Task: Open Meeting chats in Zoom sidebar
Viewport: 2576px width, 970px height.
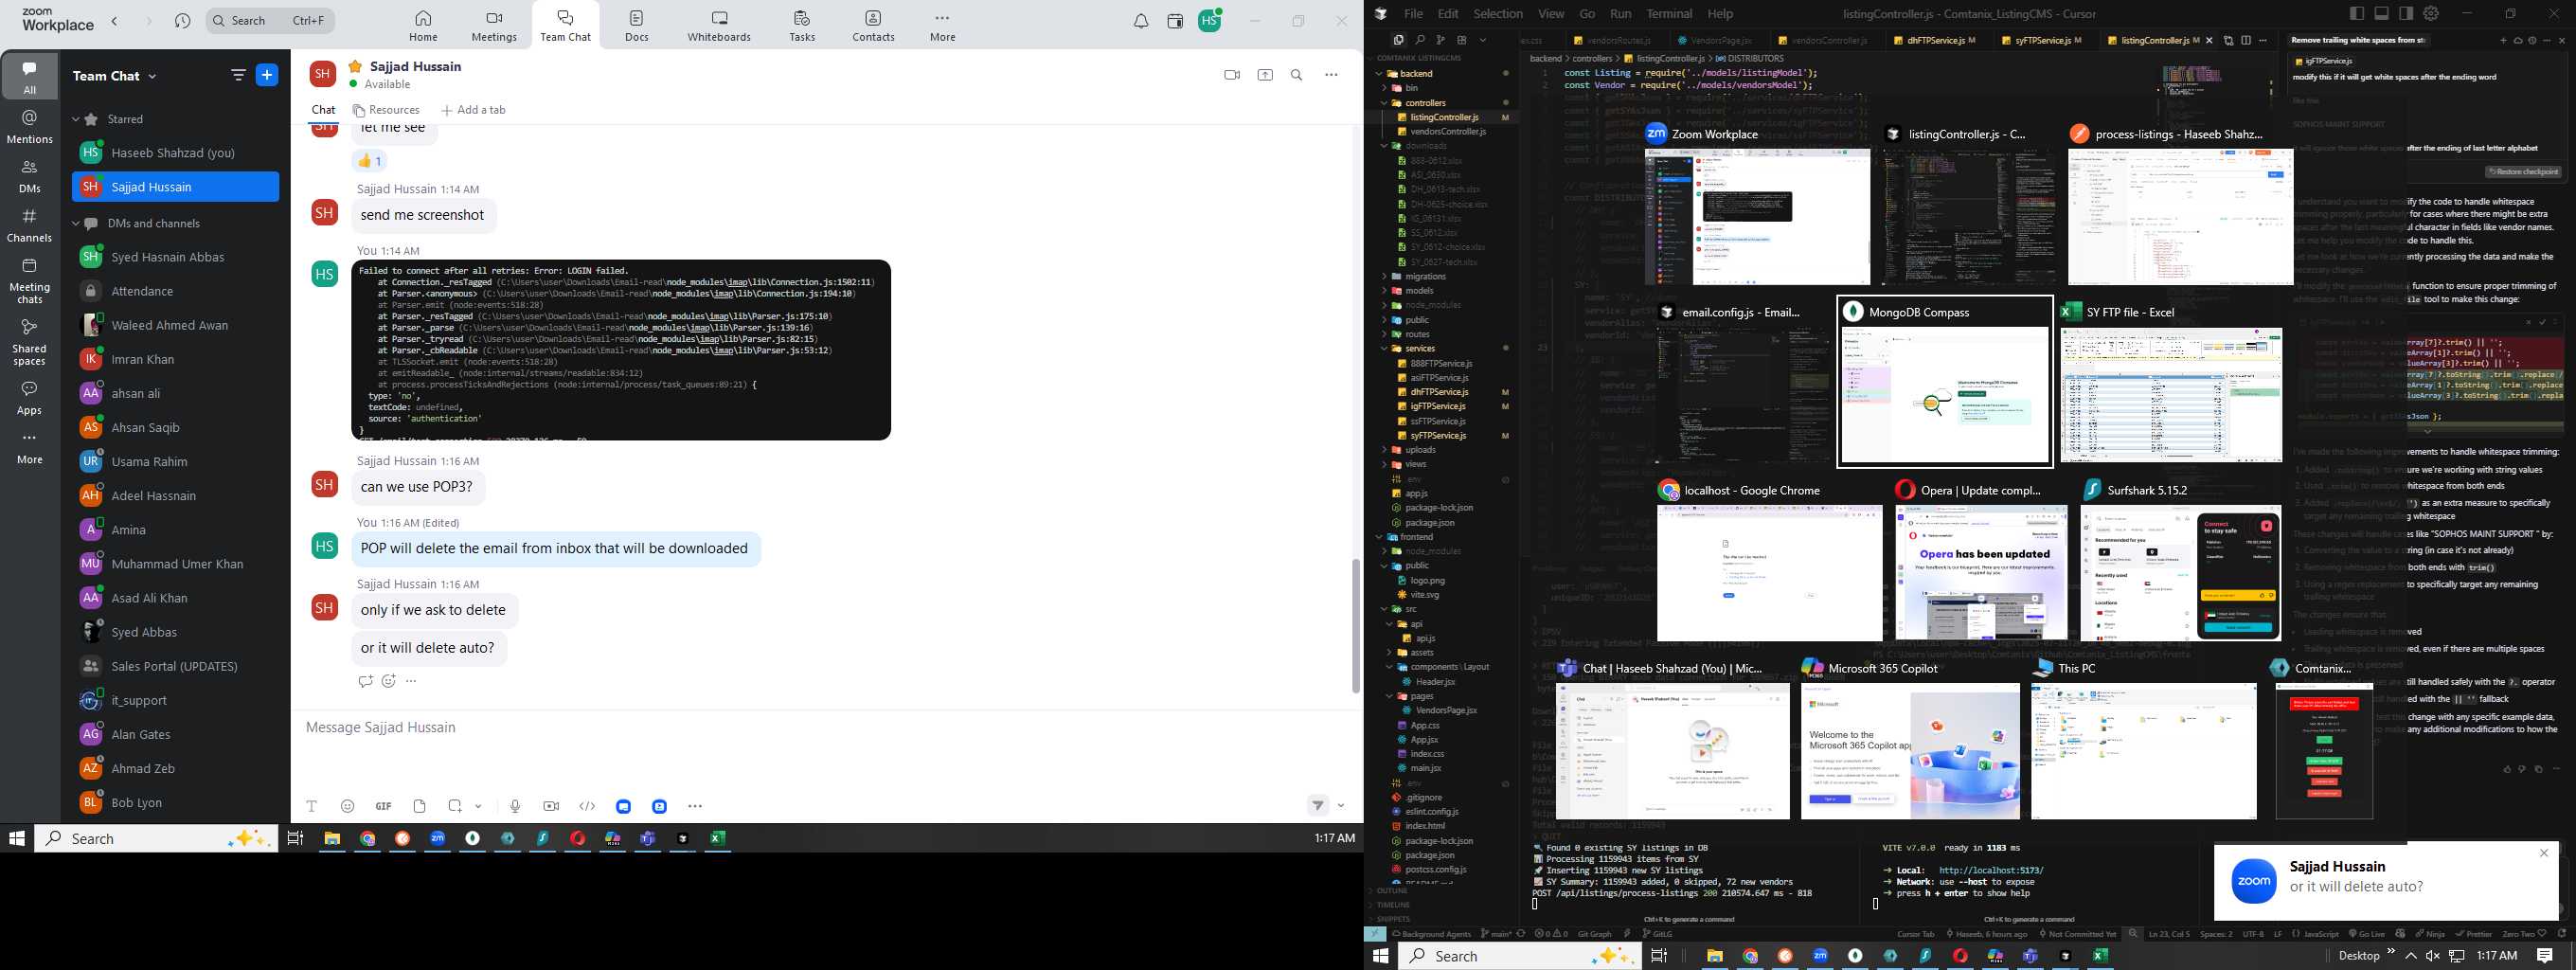Action: click(29, 281)
